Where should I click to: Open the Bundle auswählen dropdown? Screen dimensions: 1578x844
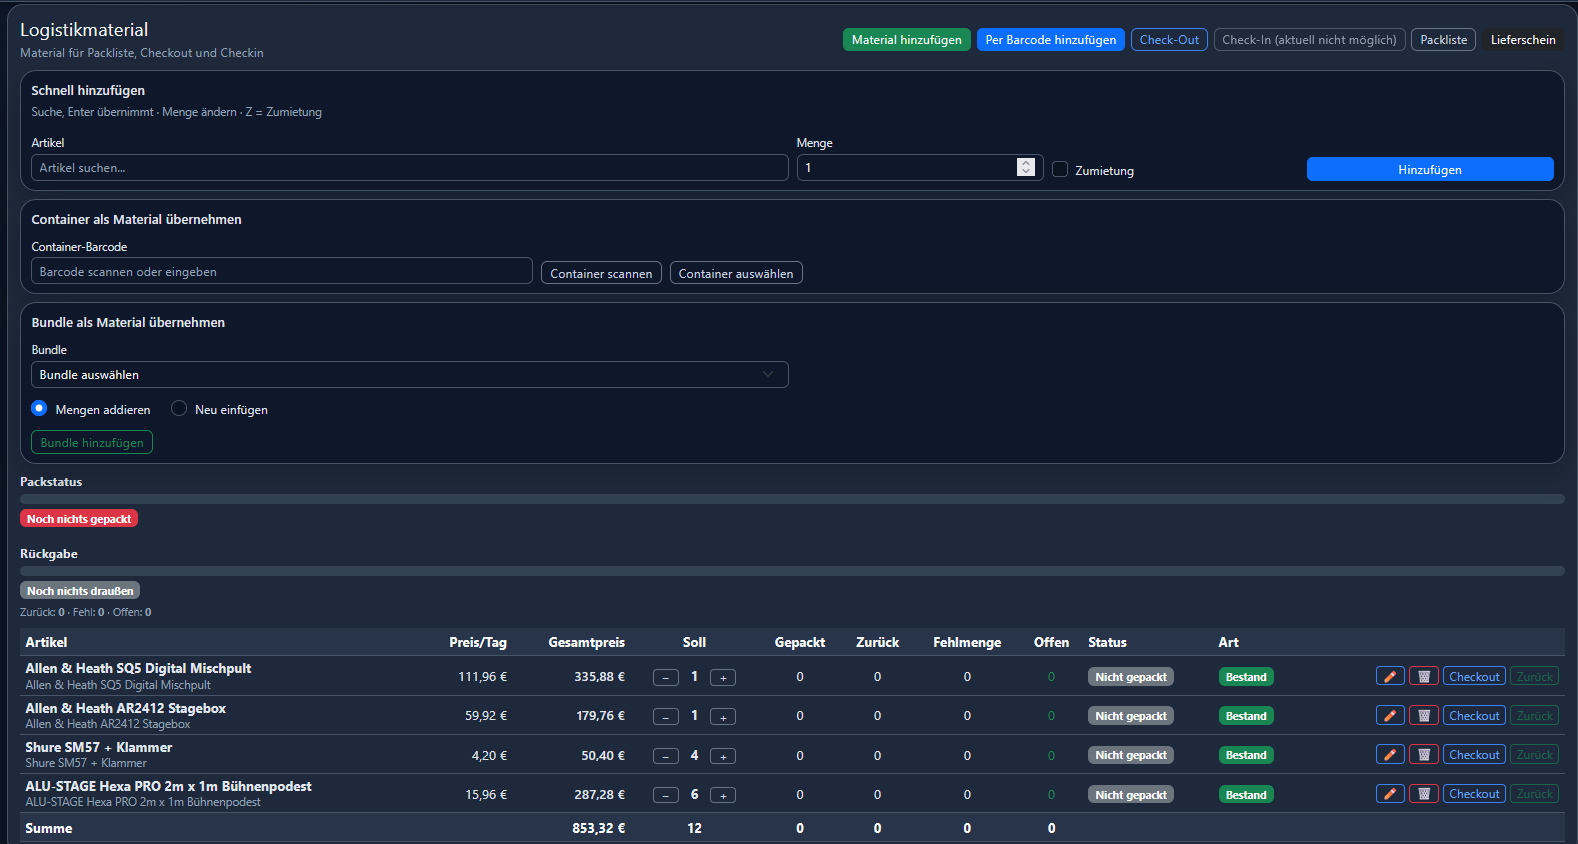coord(410,374)
